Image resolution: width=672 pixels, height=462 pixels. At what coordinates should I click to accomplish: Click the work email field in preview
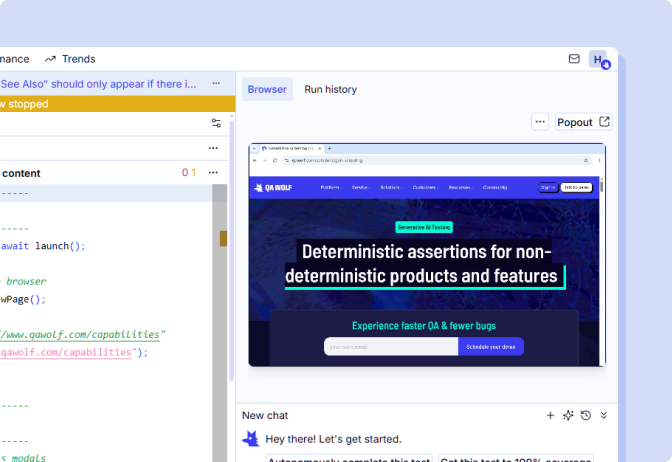(x=391, y=346)
